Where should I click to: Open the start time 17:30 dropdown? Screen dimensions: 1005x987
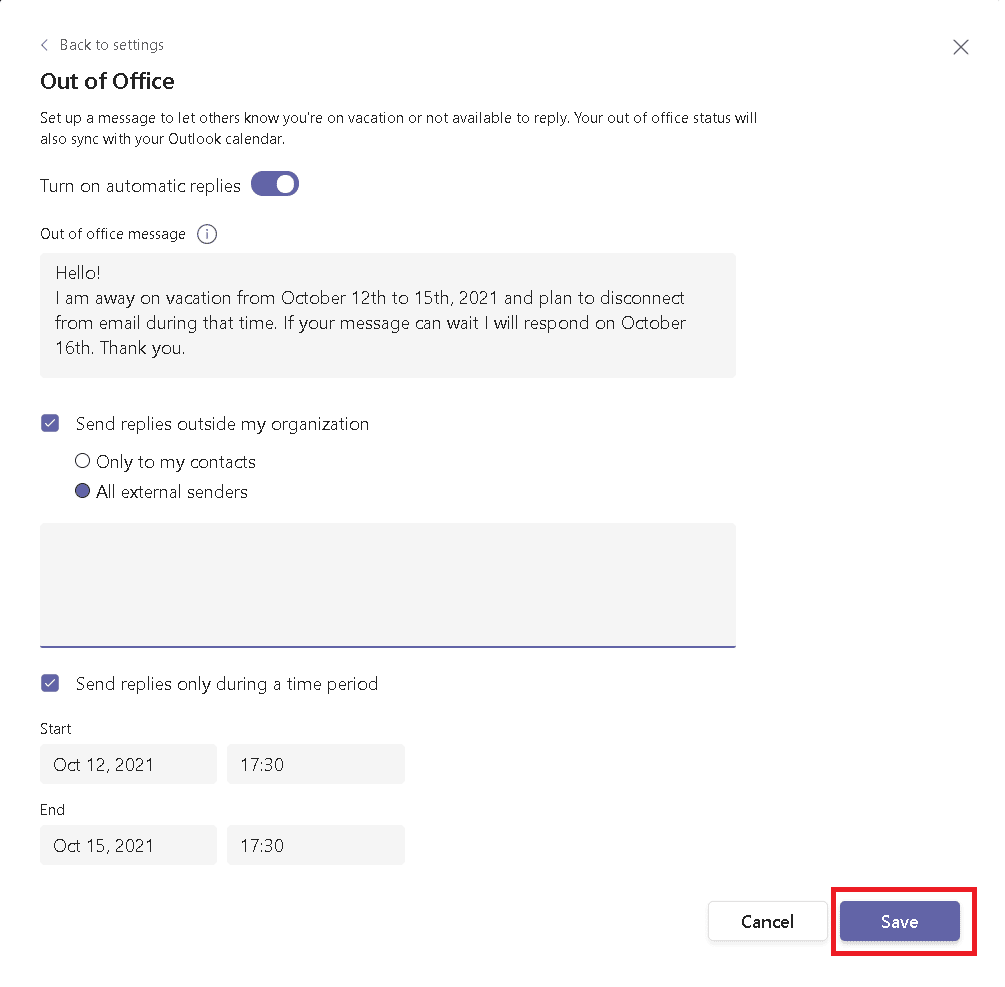(x=316, y=764)
